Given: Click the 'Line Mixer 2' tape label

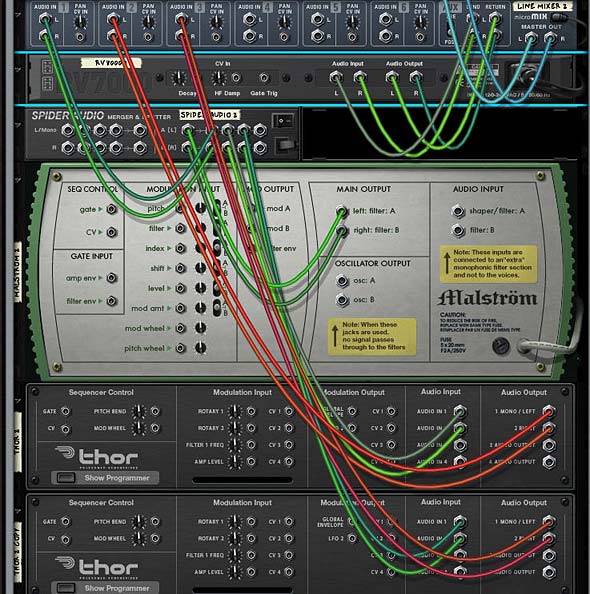Looking at the screenshot, I should [543, 6].
